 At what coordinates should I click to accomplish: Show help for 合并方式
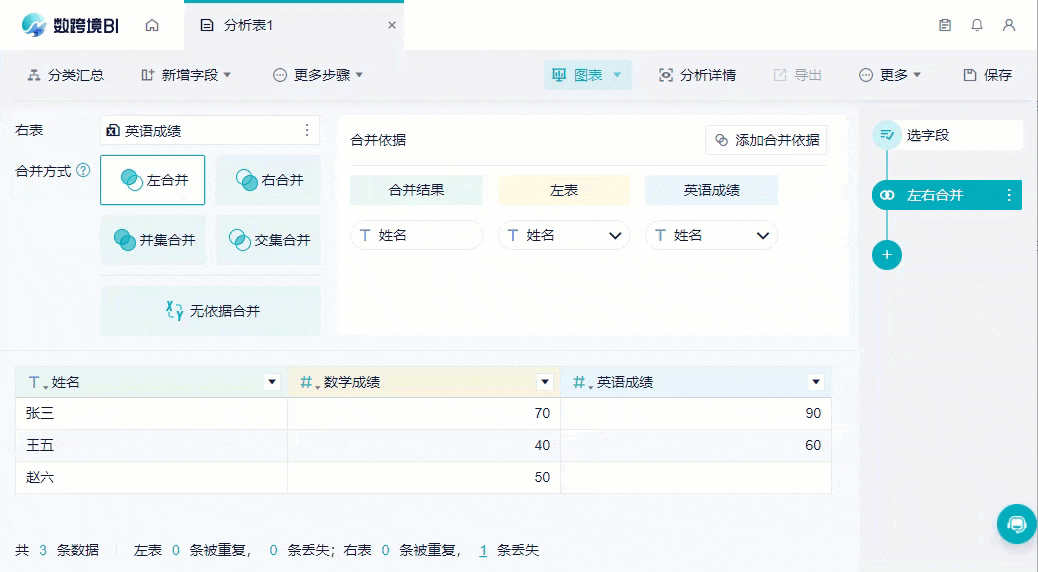pyautogui.click(x=83, y=171)
